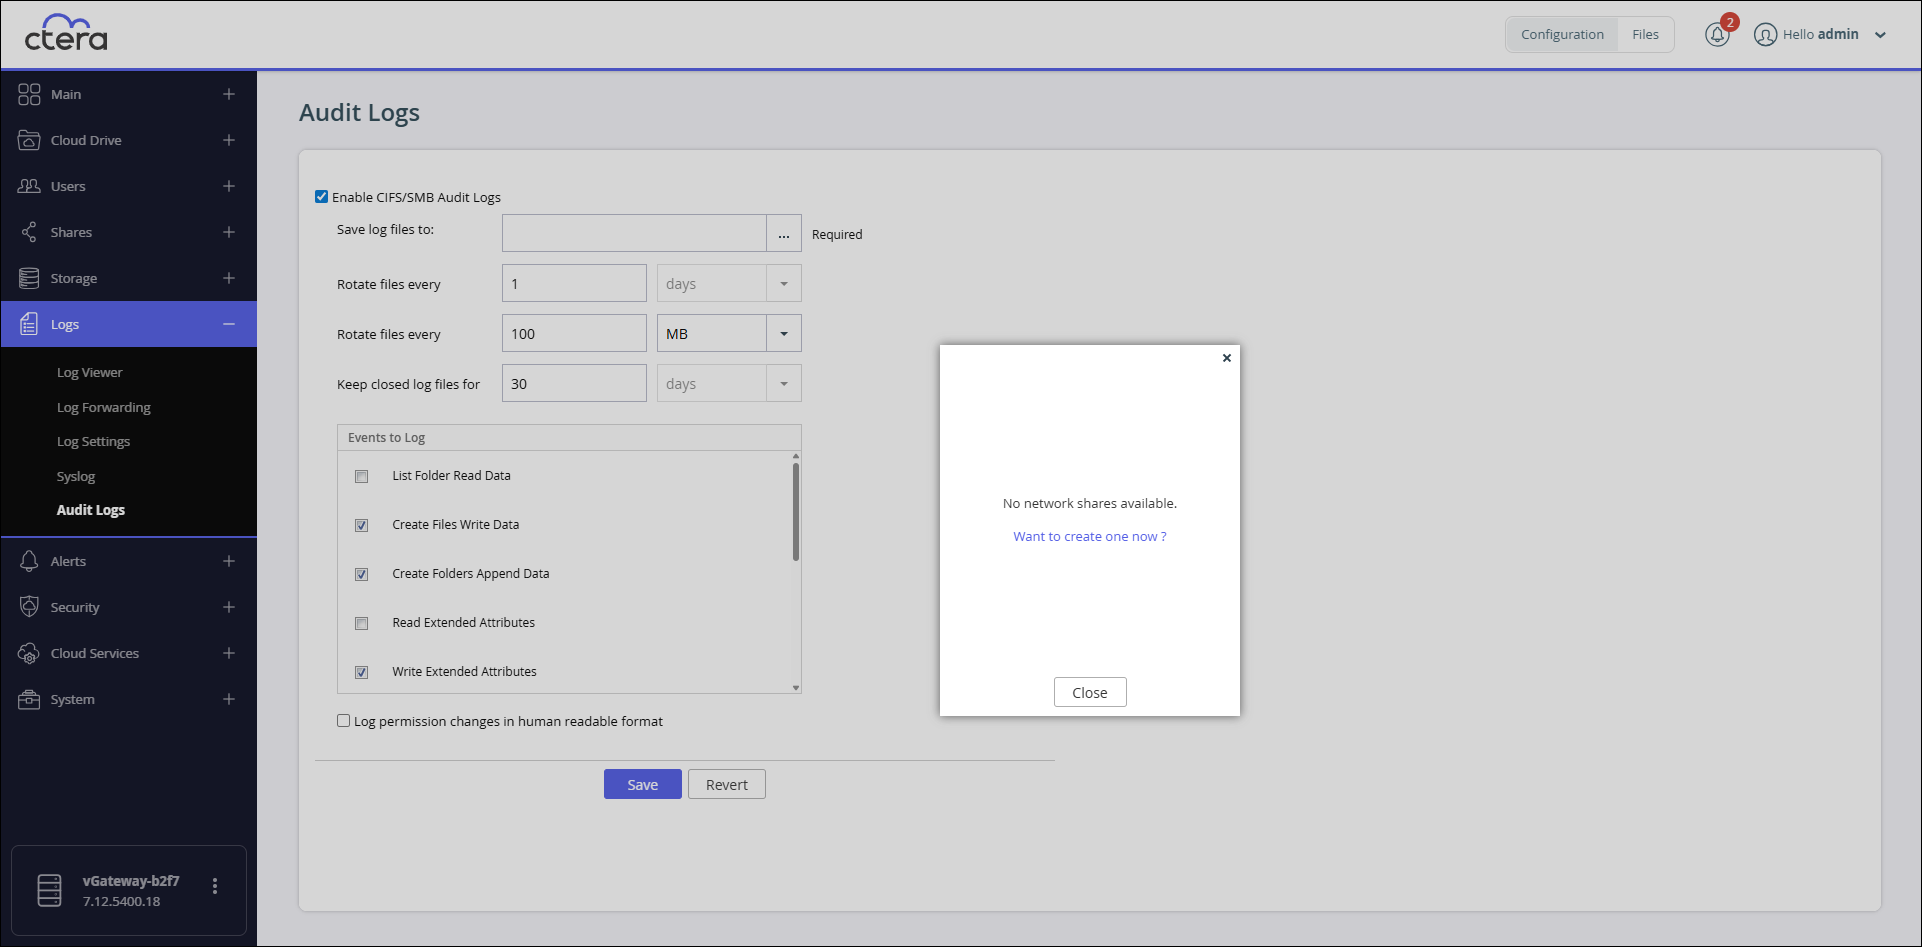Click the Save log files to field
Image resolution: width=1922 pixels, height=947 pixels.
pyautogui.click(x=634, y=233)
